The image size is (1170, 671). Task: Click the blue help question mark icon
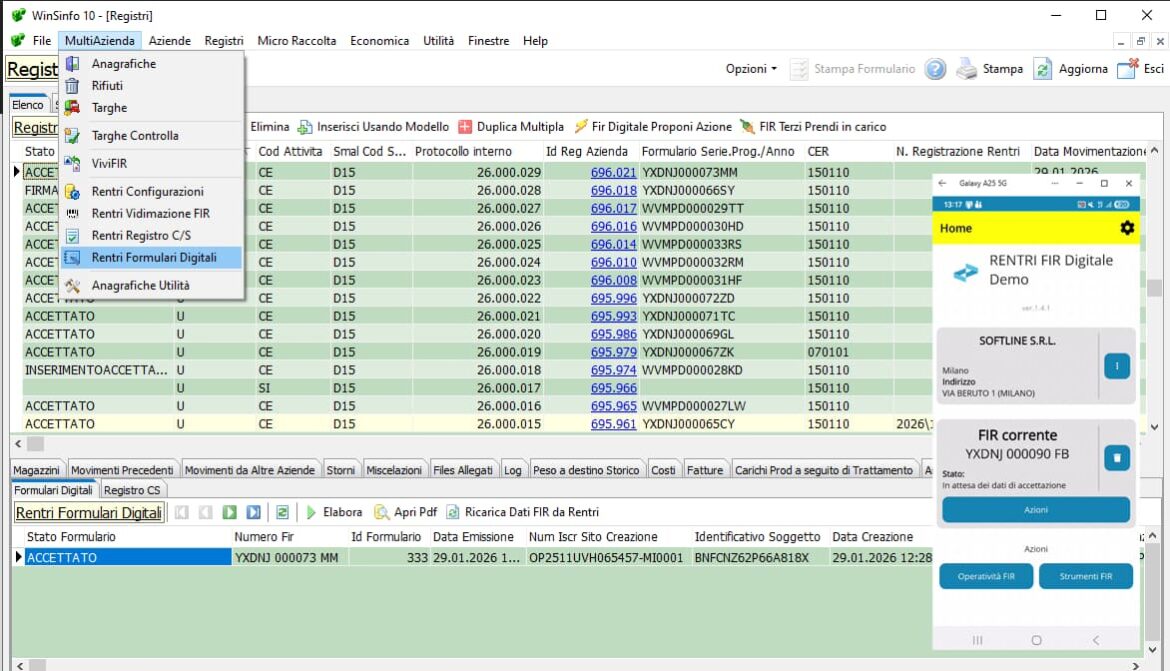pos(935,69)
